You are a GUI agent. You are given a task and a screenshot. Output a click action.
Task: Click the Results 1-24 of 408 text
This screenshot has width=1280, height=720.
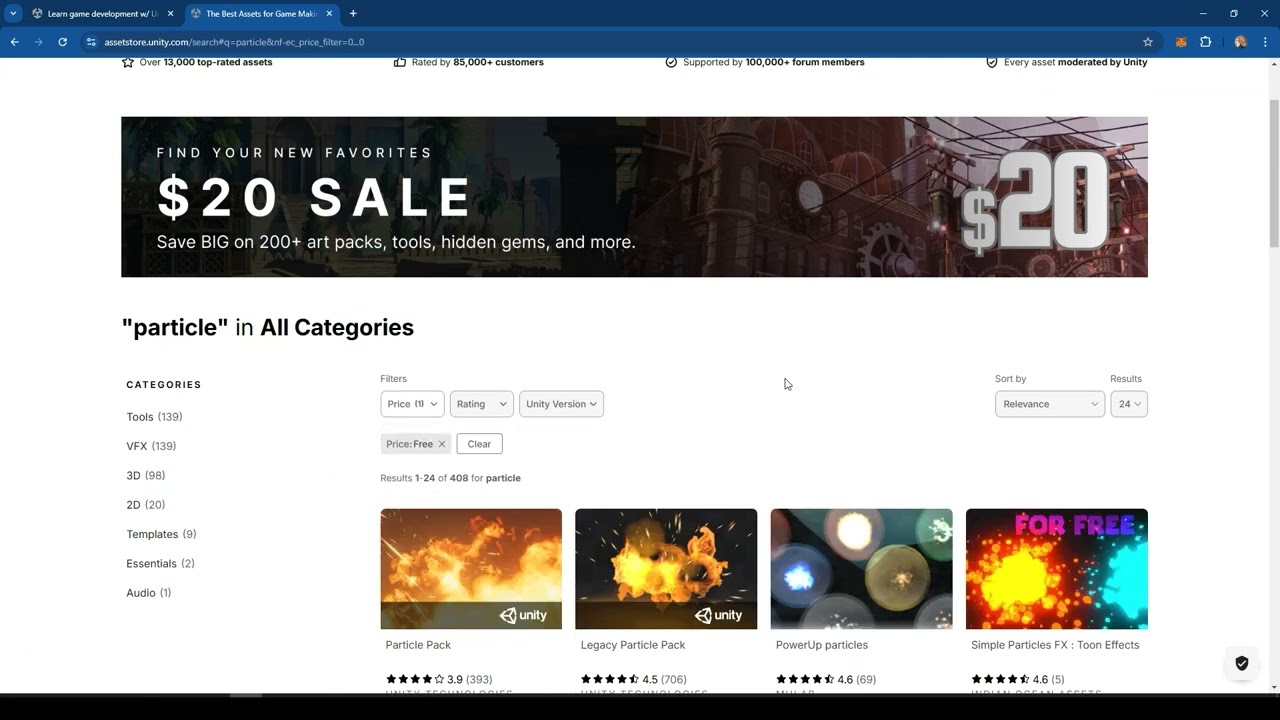450,478
